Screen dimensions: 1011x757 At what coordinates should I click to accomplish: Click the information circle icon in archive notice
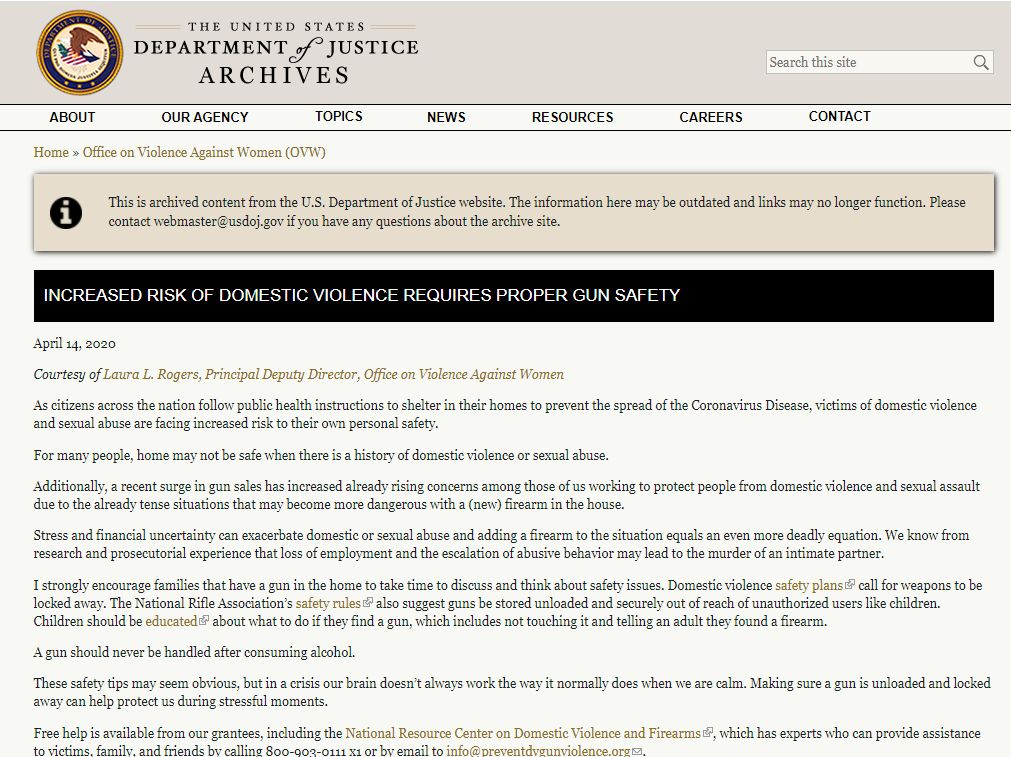point(66,212)
